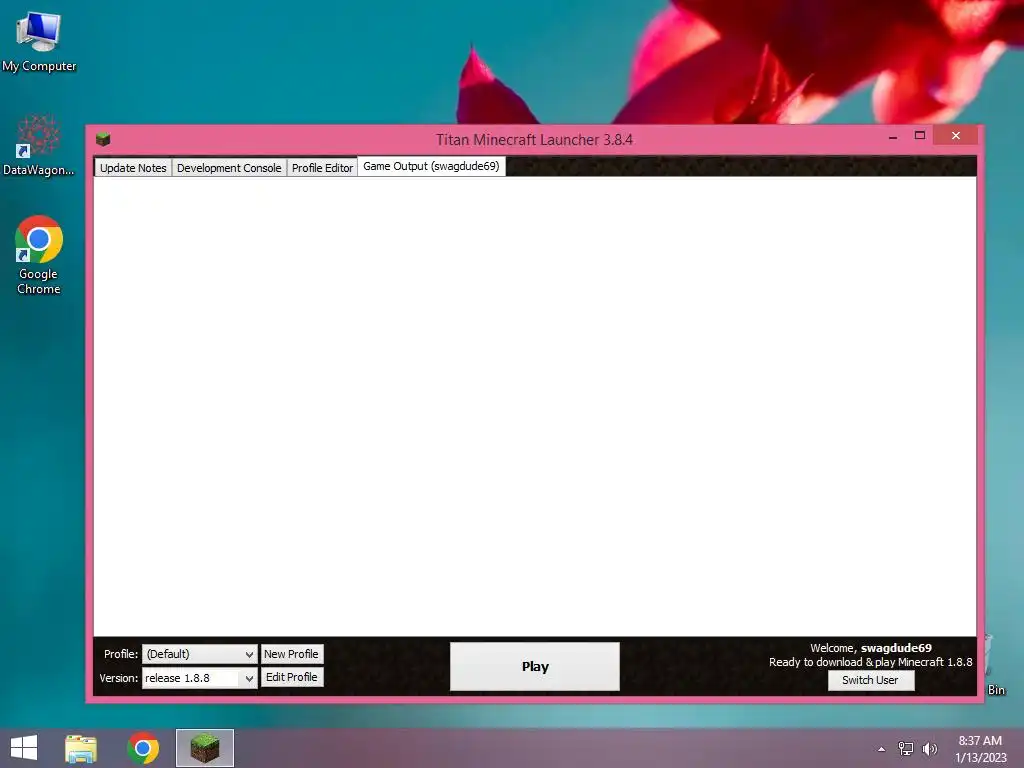Expand the Version dropdown showing release 1.8.8
The width and height of the screenshot is (1024, 768).
(x=200, y=678)
